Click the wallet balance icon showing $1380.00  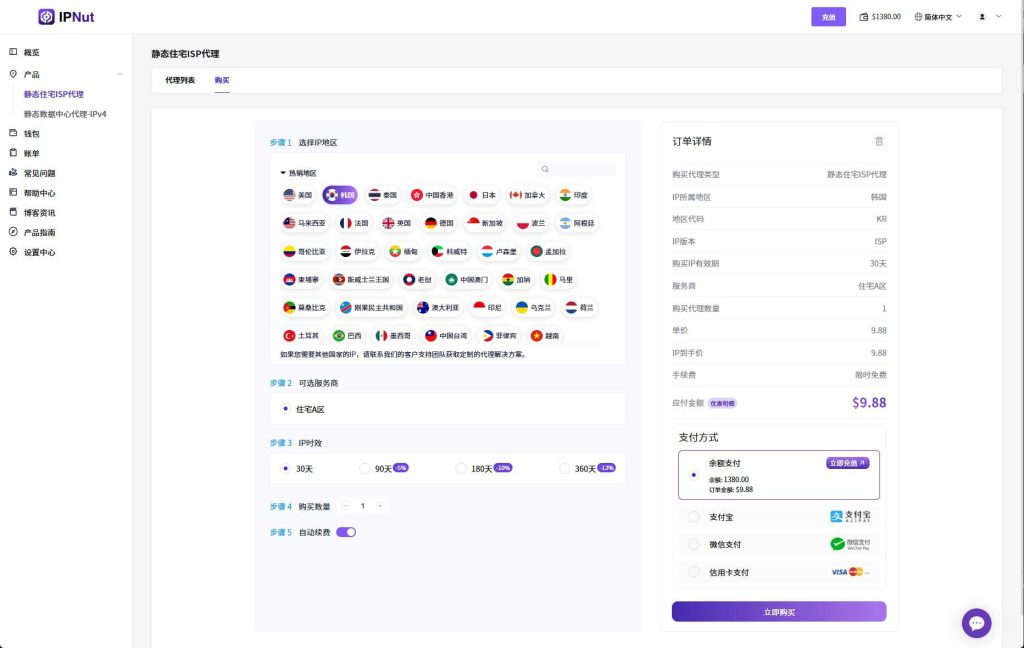click(x=864, y=17)
